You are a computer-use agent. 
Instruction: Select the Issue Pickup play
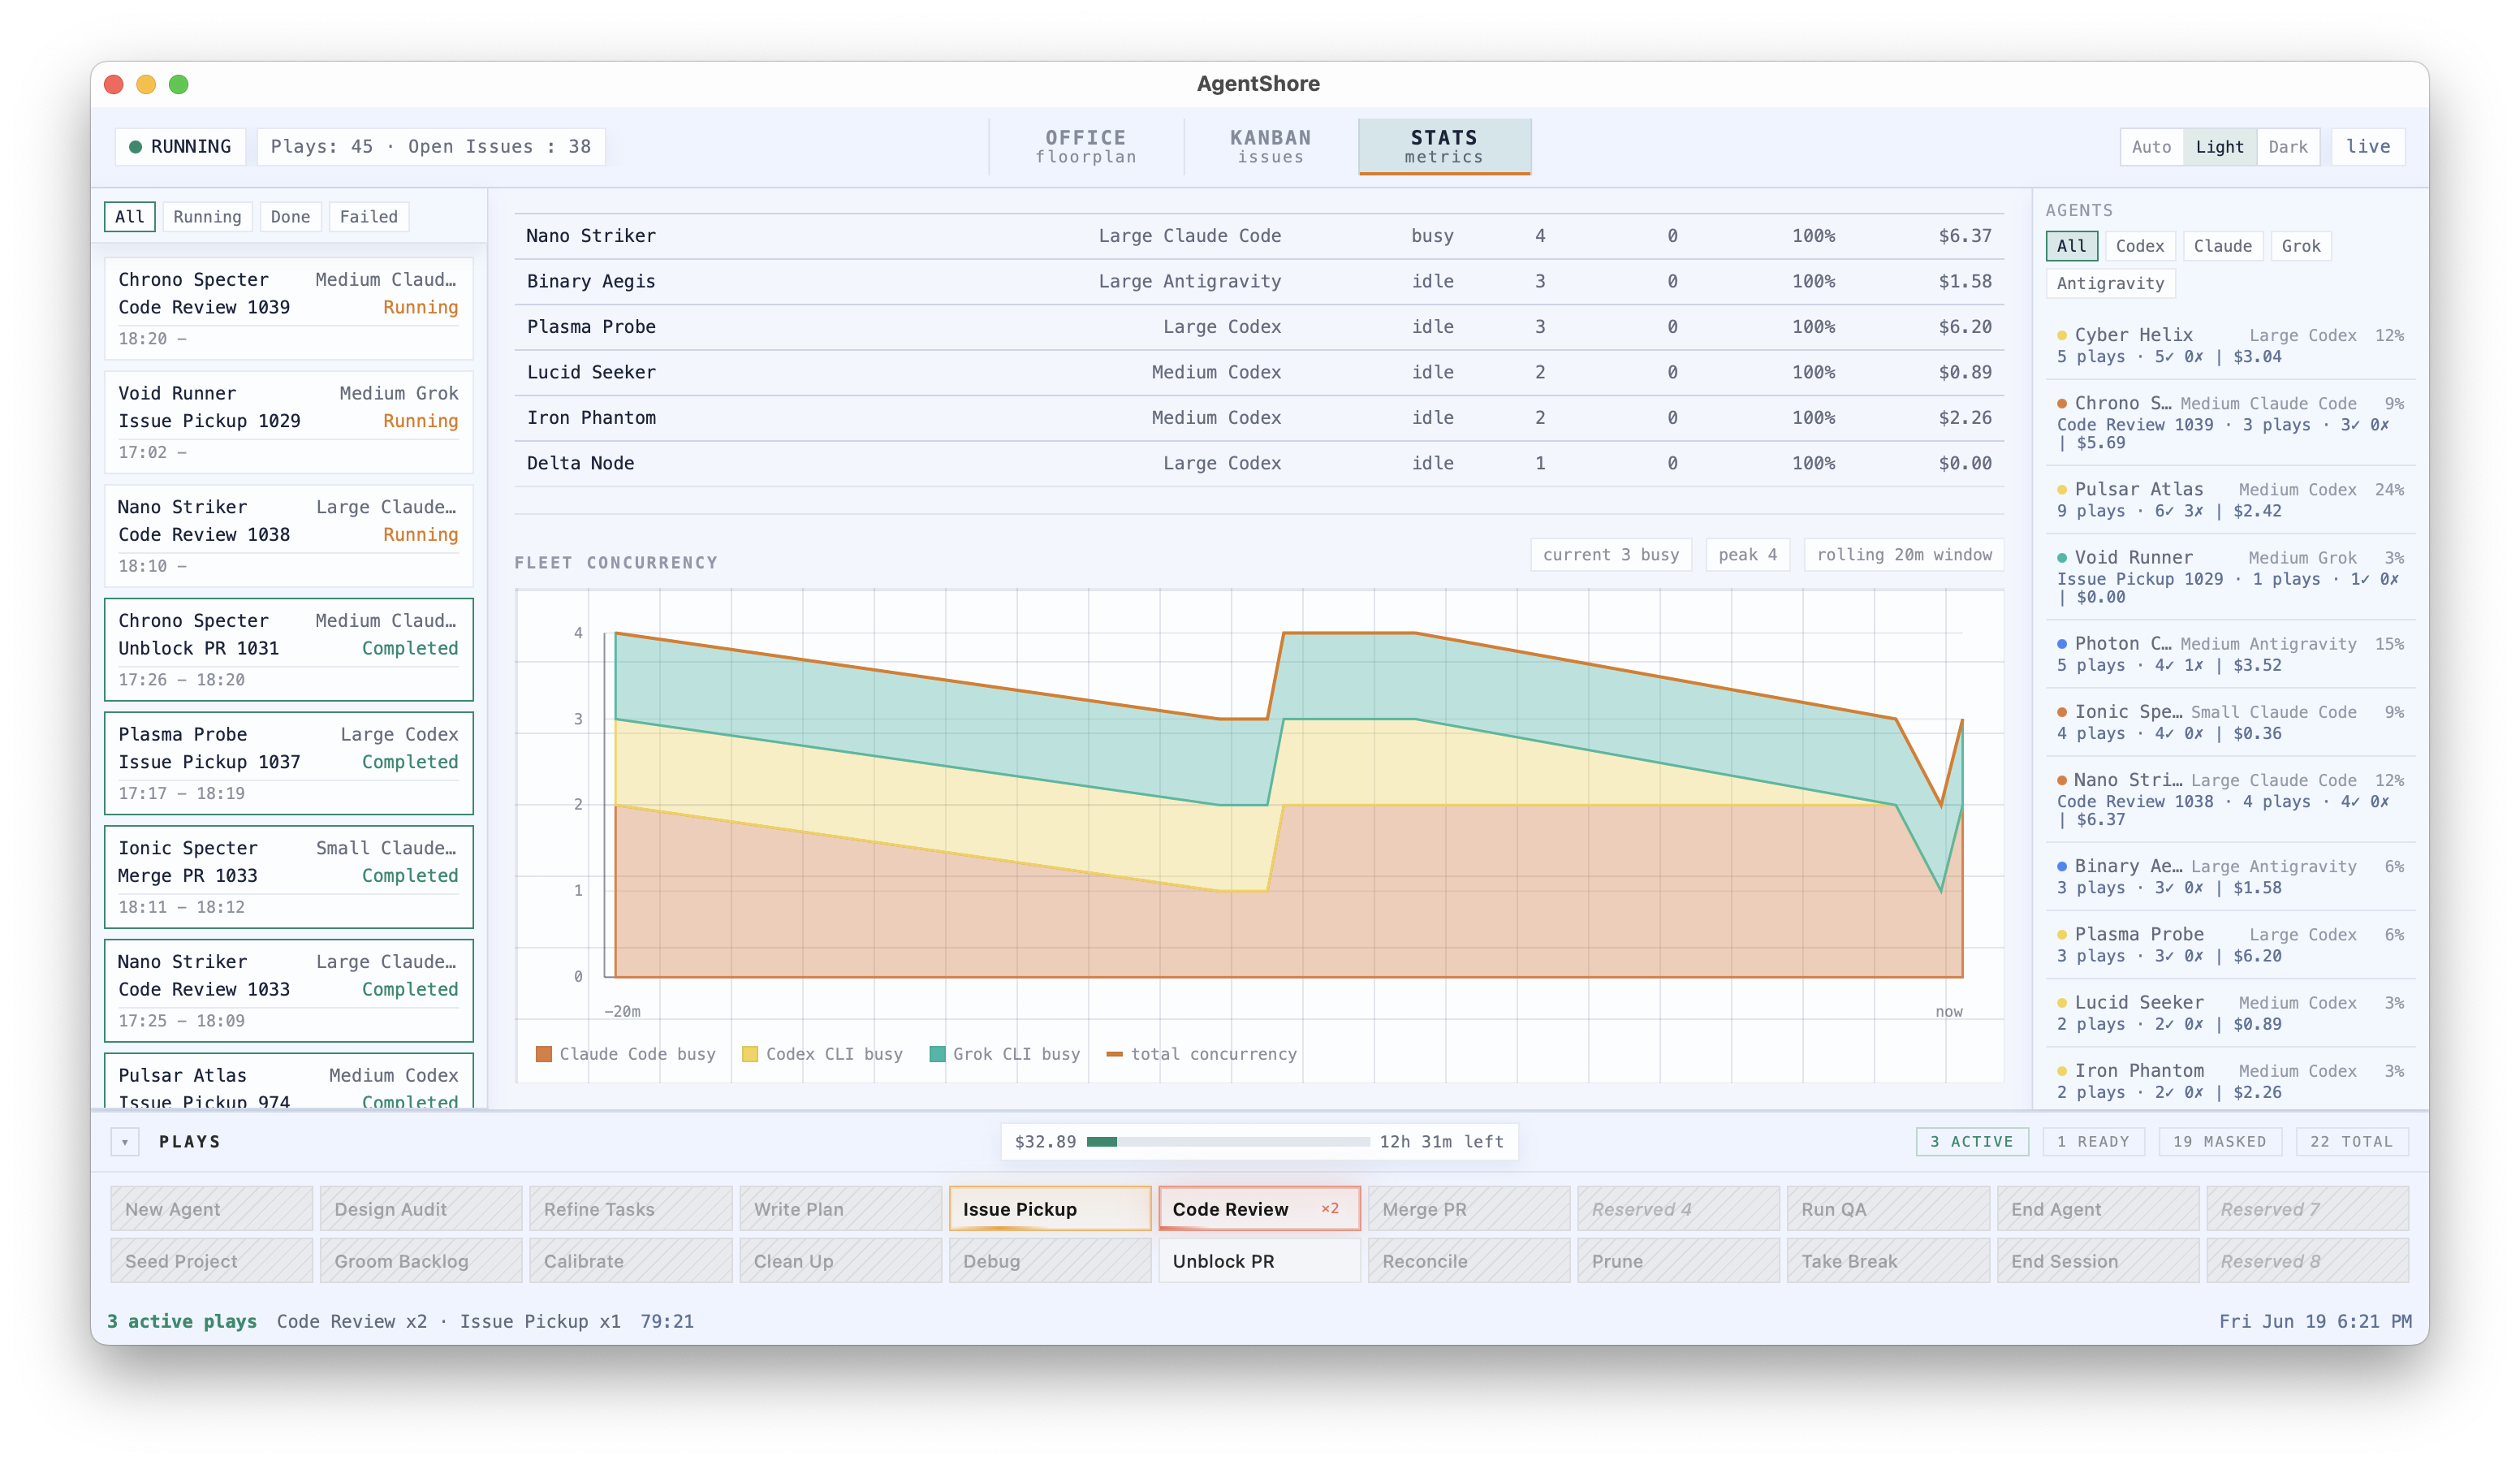pos(1050,1209)
